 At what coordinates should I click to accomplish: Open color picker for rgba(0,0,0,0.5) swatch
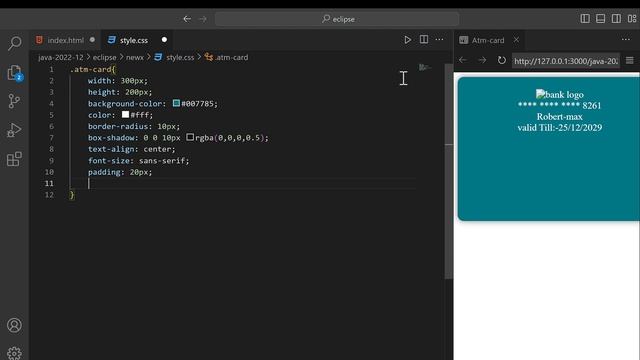[190, 137]
